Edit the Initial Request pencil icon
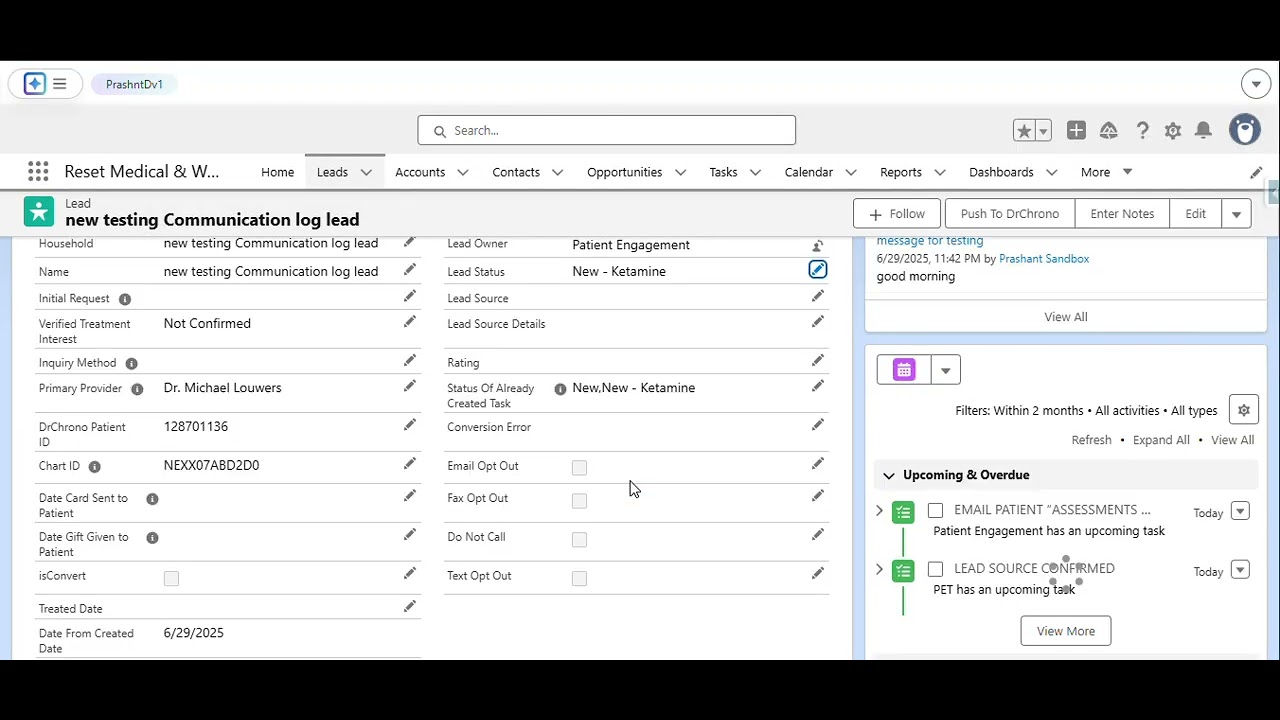Viewport: 1280px width, 720px height. (x=409, y=296)
